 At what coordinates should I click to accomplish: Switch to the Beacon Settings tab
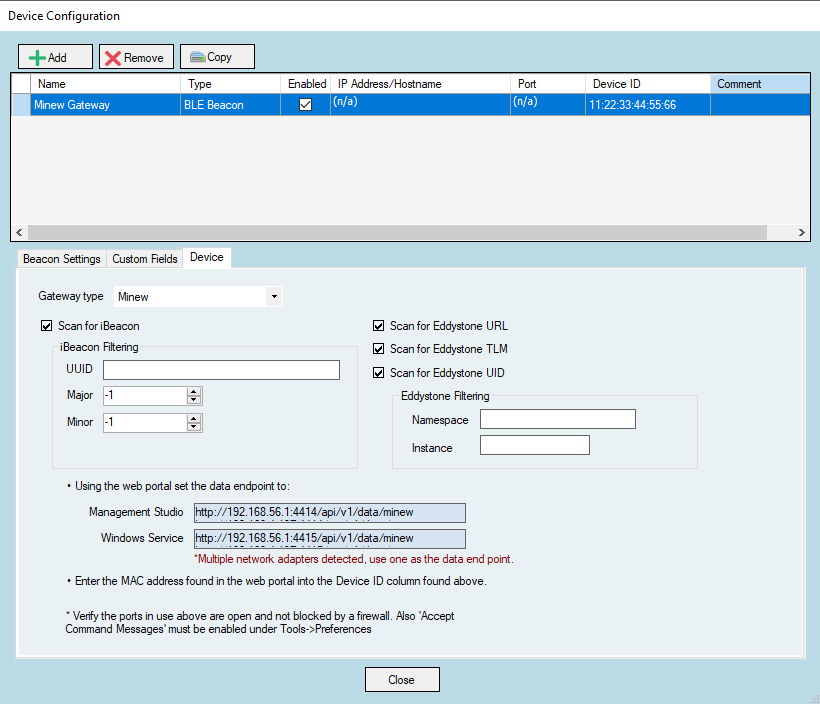tap(61, 258)
